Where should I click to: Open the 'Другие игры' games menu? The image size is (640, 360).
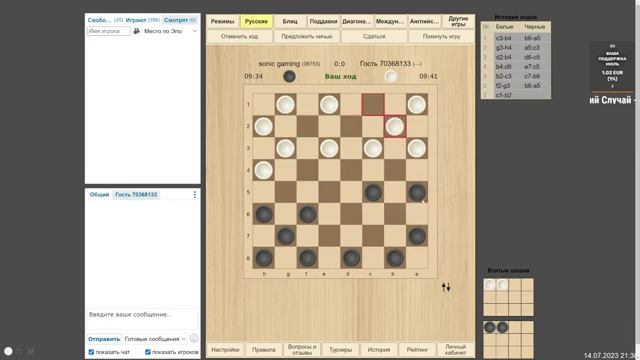(x=458, y=21)
